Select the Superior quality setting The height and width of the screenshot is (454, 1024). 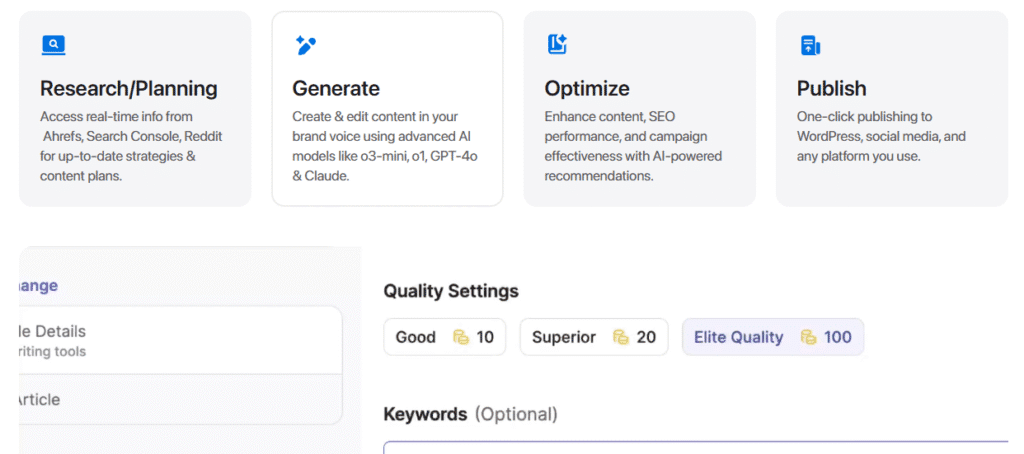(x=594, y=337)
